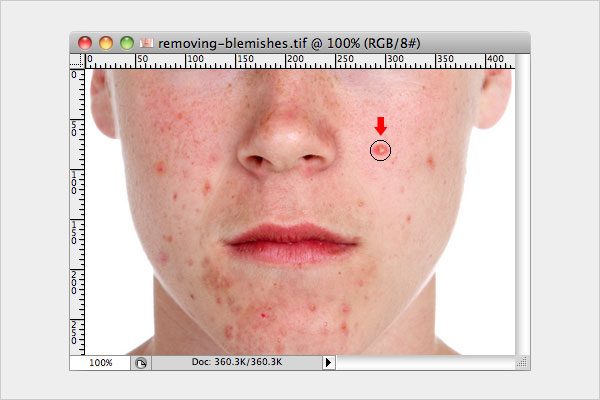Zoom the window using the green button

coord(127,43)
